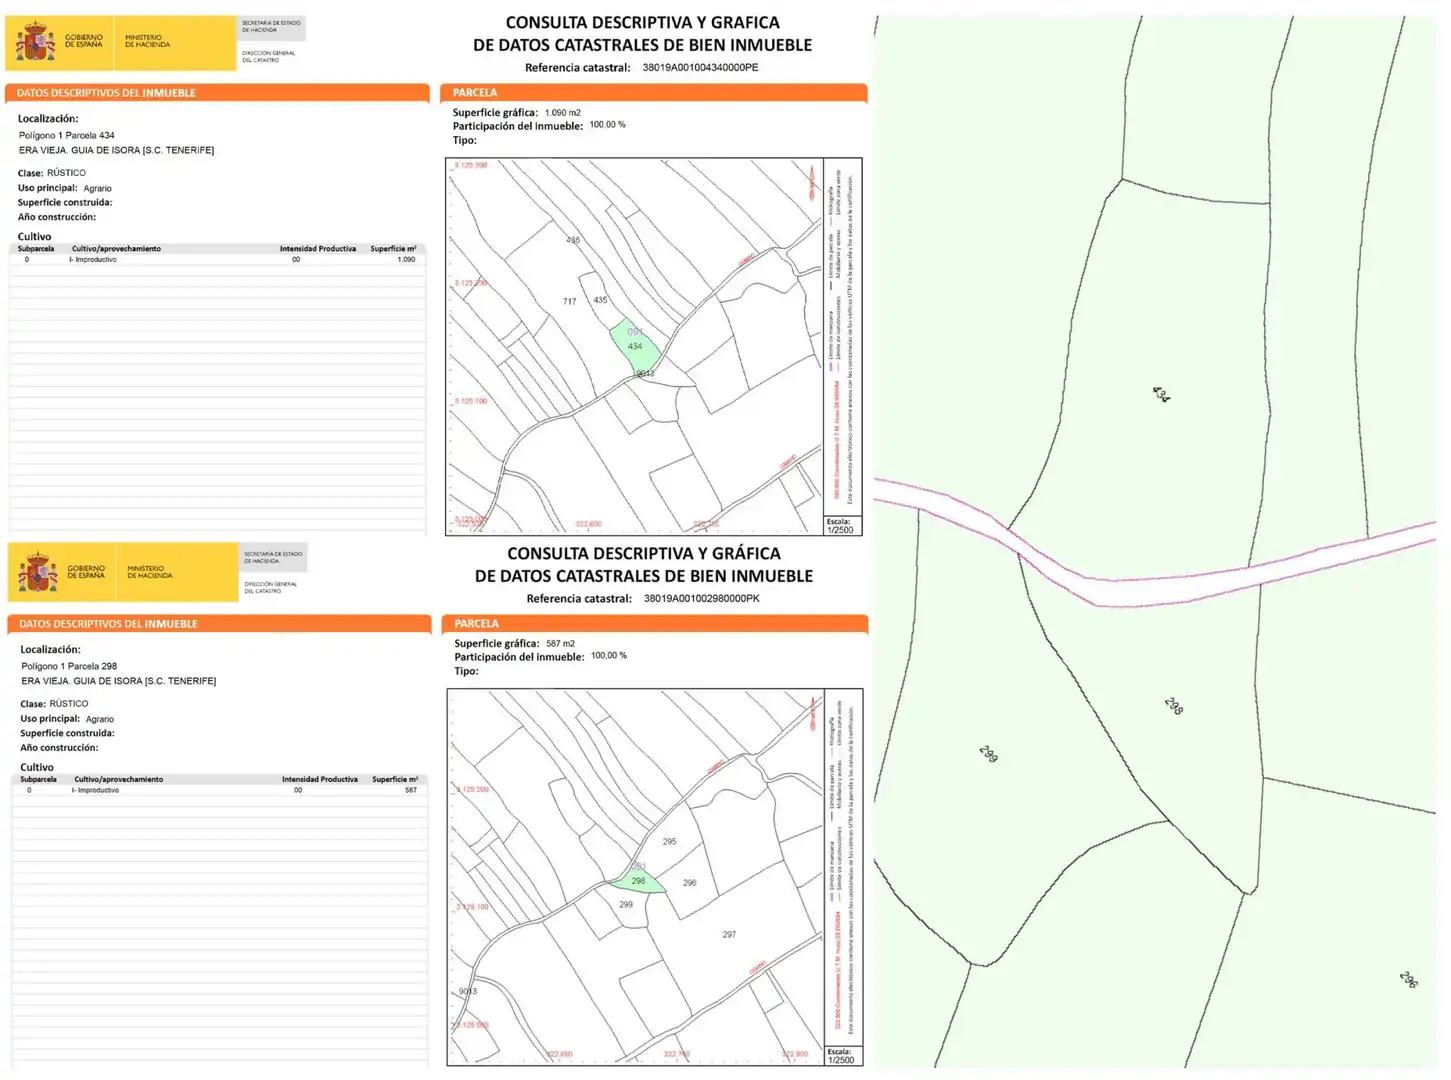The height and width of the screenshot is (1080, 1451).
Task: Click the Spanish coat of arms in the Parcela 434 header
Action: point(37,42)
